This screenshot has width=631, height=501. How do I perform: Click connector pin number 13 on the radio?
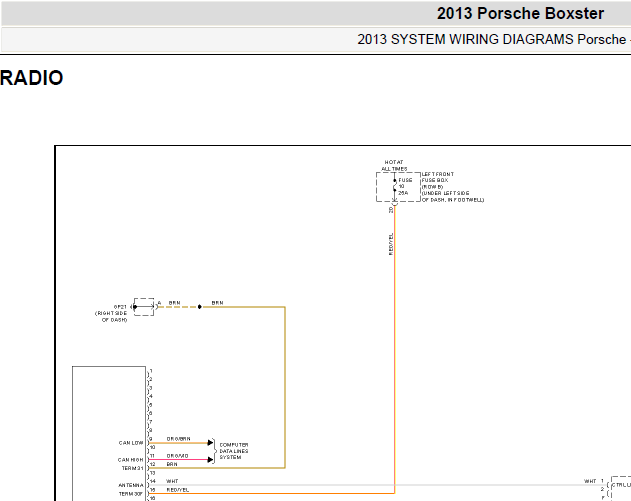pyautogui.click(x=152, y=473)
